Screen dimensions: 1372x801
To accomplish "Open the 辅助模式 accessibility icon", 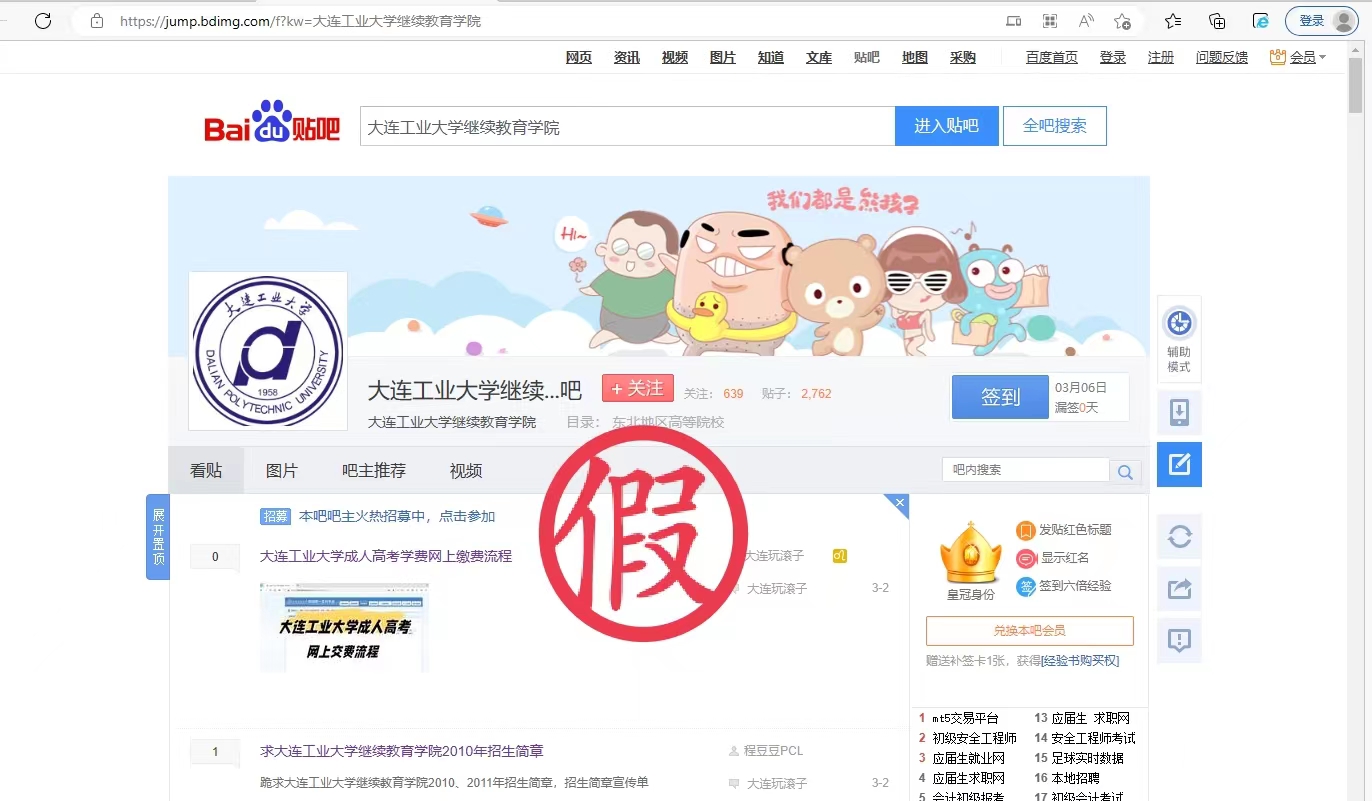I will tap(1179, 339).
